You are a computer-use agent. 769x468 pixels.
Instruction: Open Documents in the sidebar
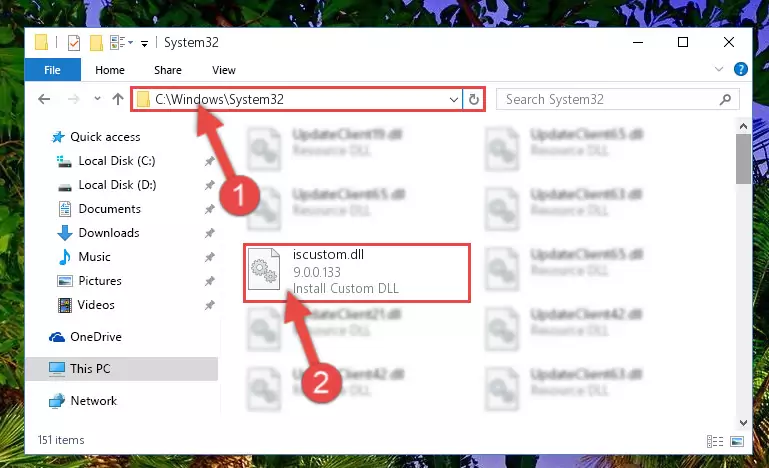click(110, 209)
